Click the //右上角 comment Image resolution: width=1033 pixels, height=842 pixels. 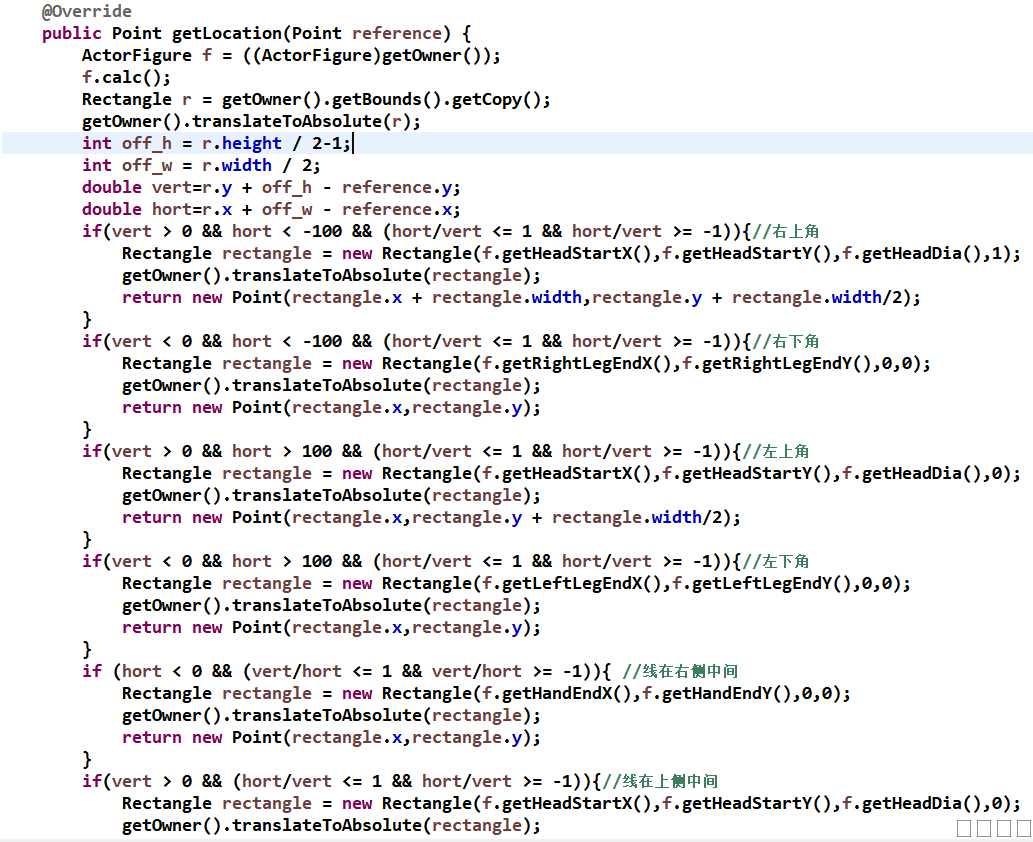(x=786, y=232)
